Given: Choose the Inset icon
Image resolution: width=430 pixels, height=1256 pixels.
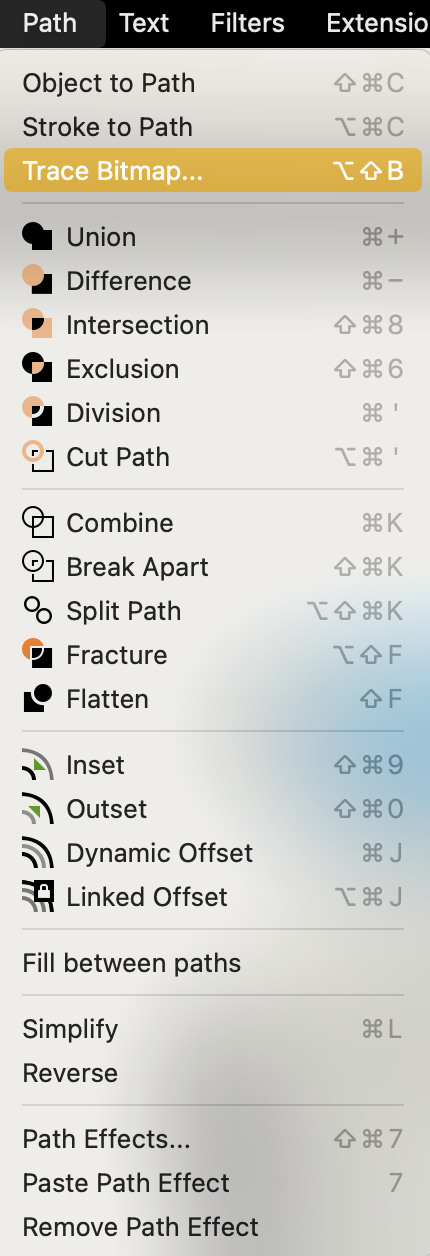Looking at the screenshot, I should click(x=37, y=765).
